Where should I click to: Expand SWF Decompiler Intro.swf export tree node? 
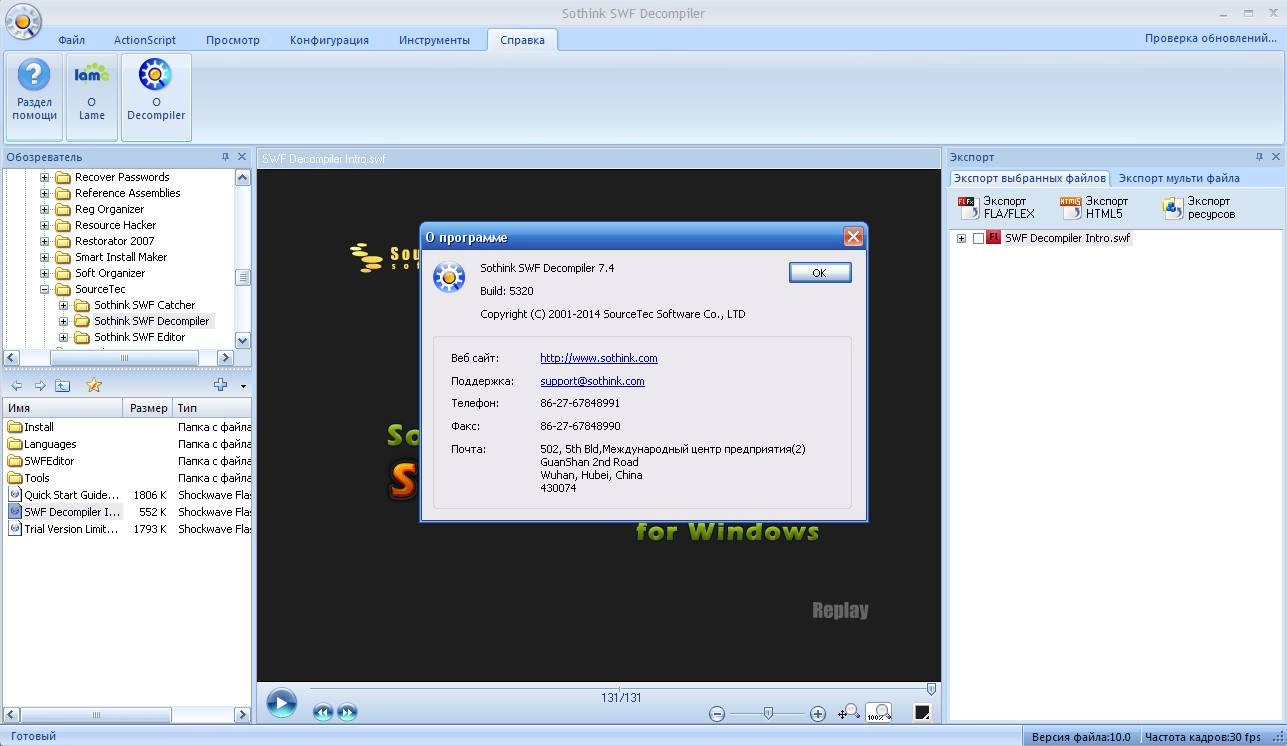tap(961, 238)
